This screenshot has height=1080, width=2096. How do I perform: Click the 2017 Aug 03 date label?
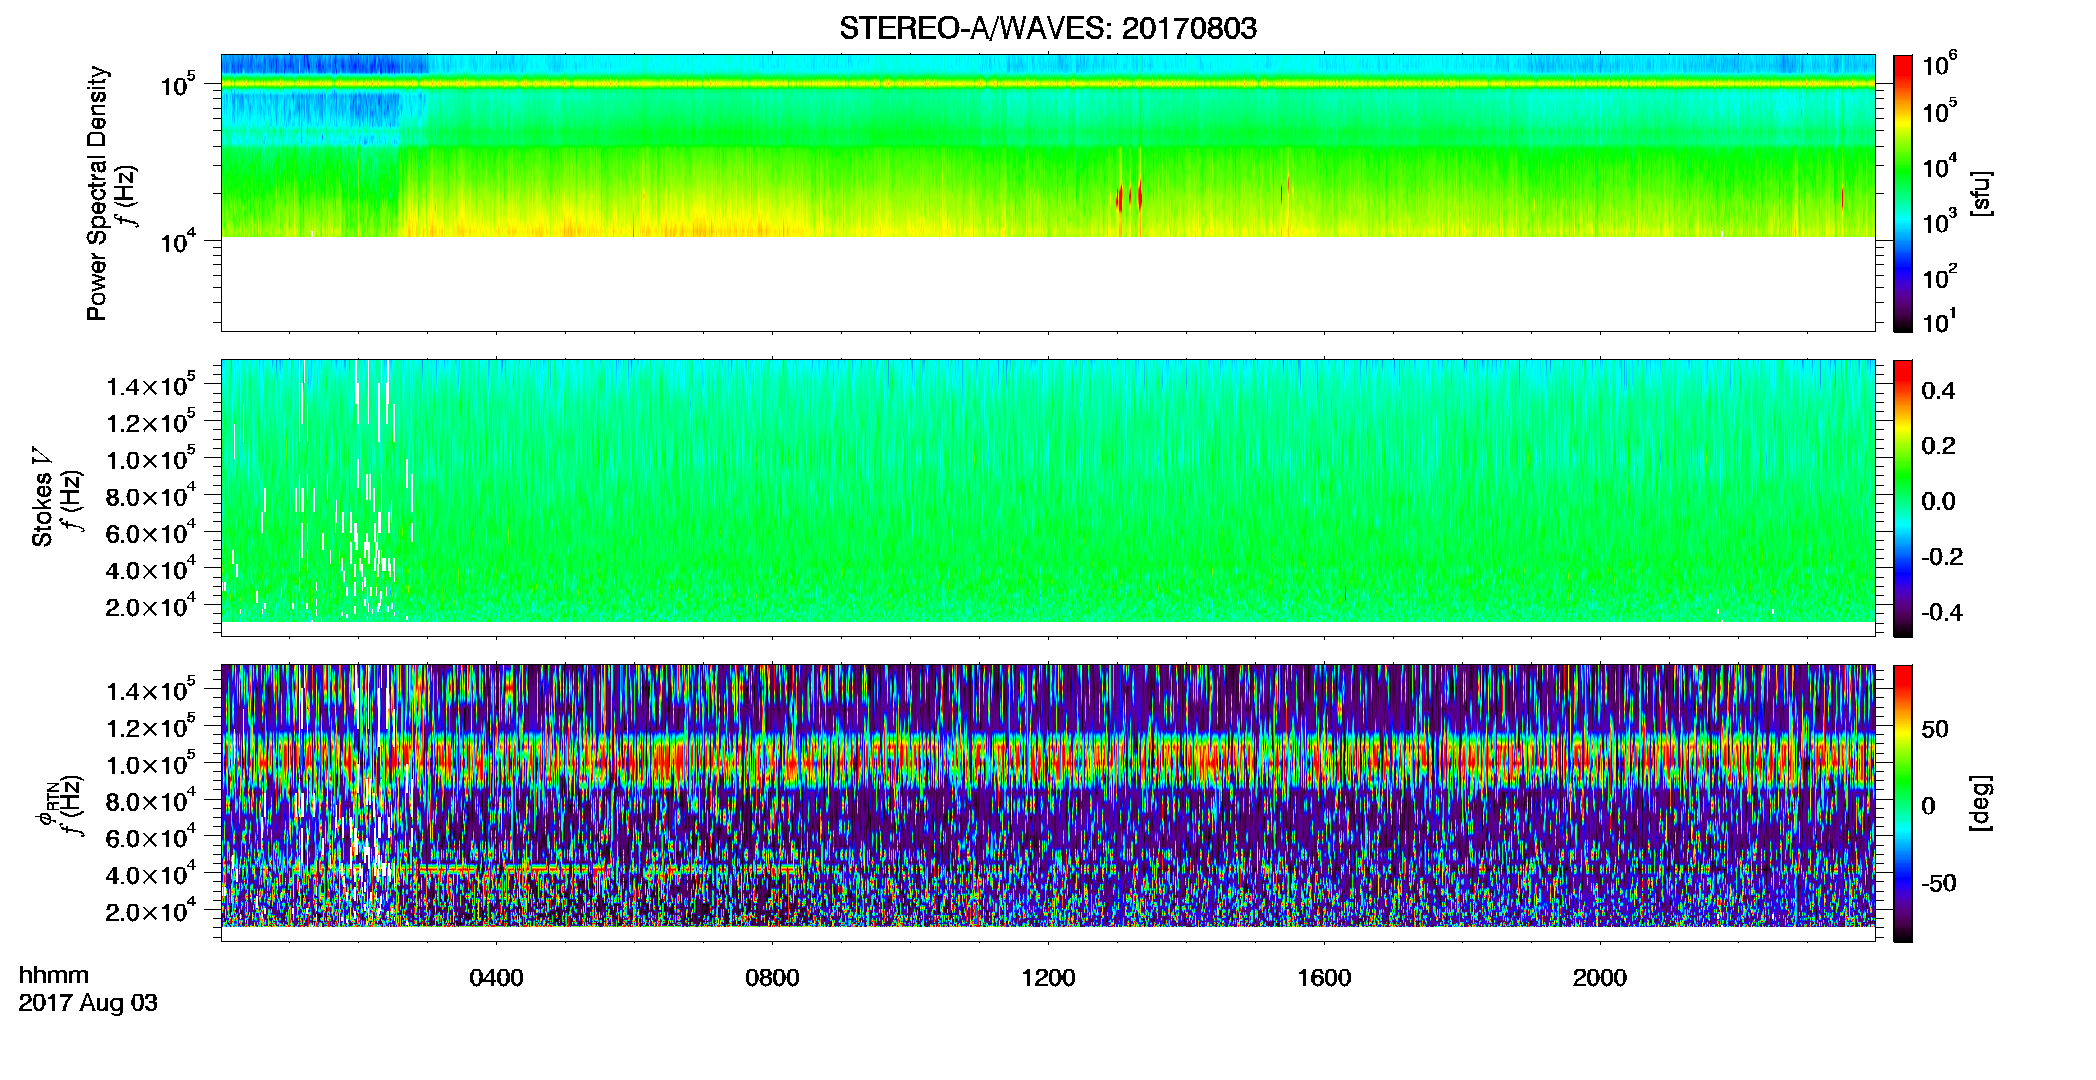point(88,1003)
